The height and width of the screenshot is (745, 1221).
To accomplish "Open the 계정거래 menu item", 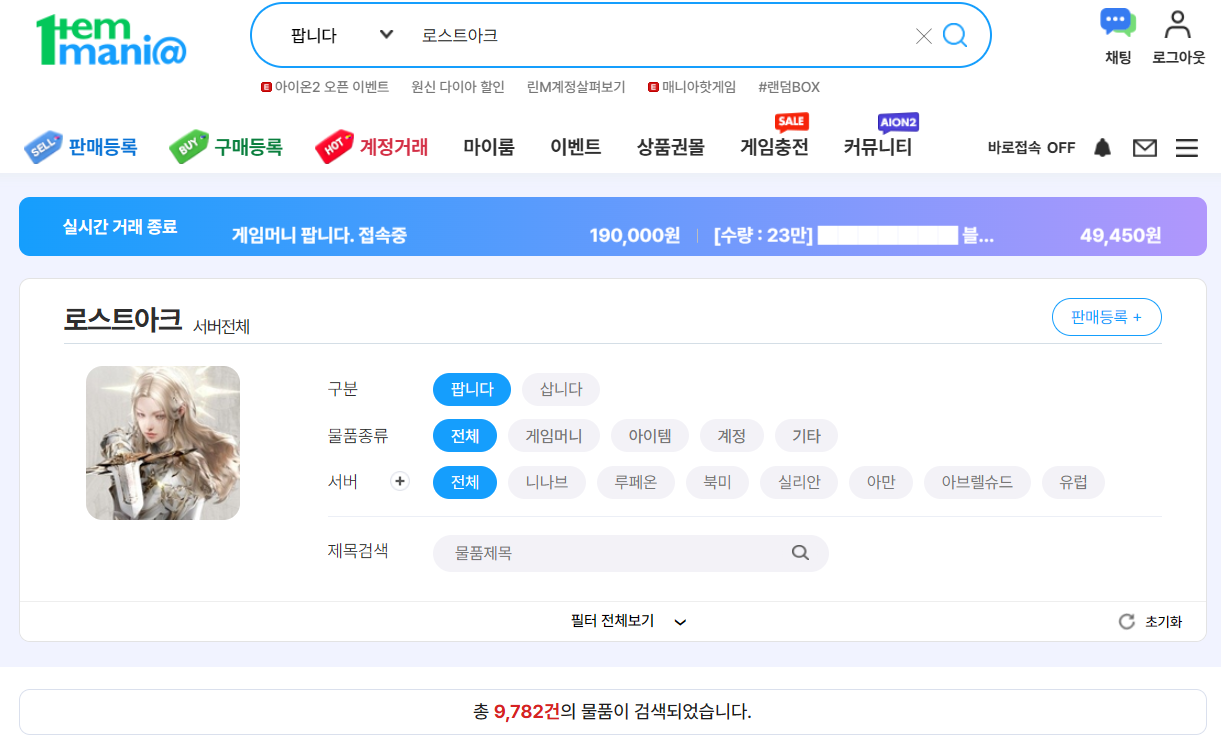I will pyautogui.click(x=372, y=147).
